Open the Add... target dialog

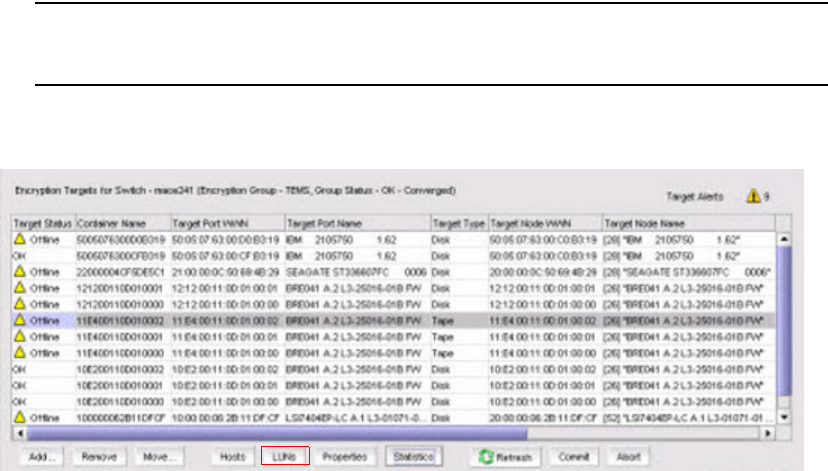pyautogui.click(x=42, y=456)
